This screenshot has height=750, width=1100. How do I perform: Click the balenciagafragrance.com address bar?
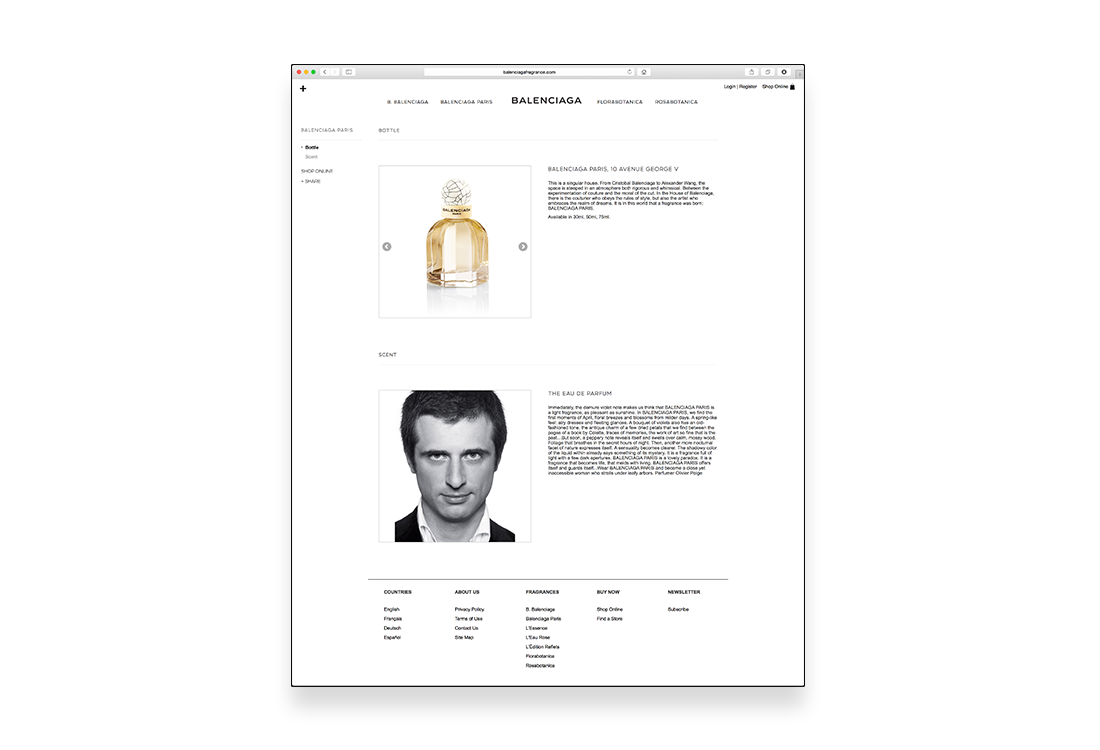[x=529, y=72]
